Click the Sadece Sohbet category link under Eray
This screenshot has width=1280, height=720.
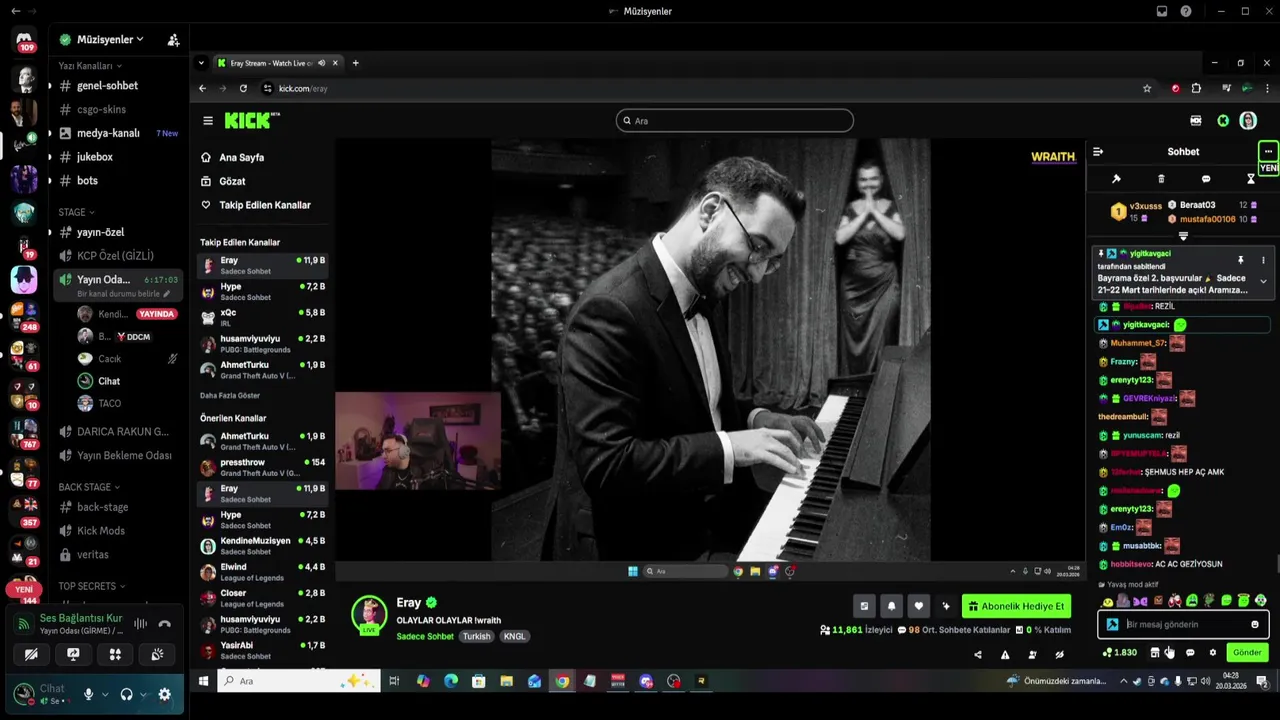tap(425, 636)
